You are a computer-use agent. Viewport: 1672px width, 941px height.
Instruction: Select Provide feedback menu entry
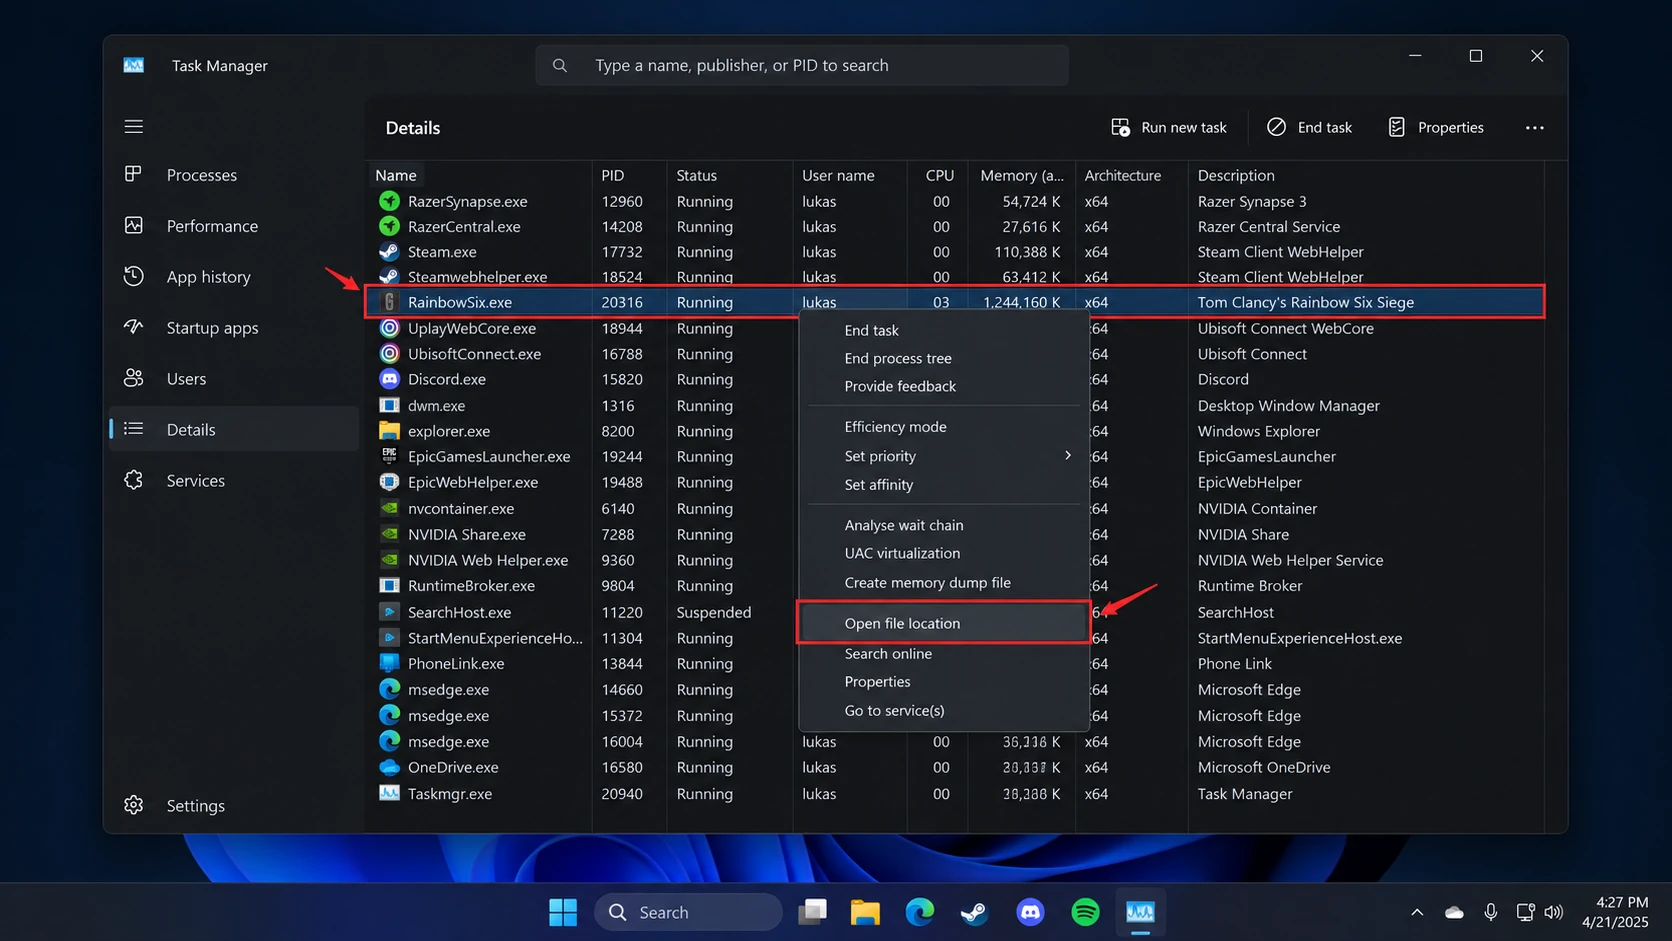point(944,386)
